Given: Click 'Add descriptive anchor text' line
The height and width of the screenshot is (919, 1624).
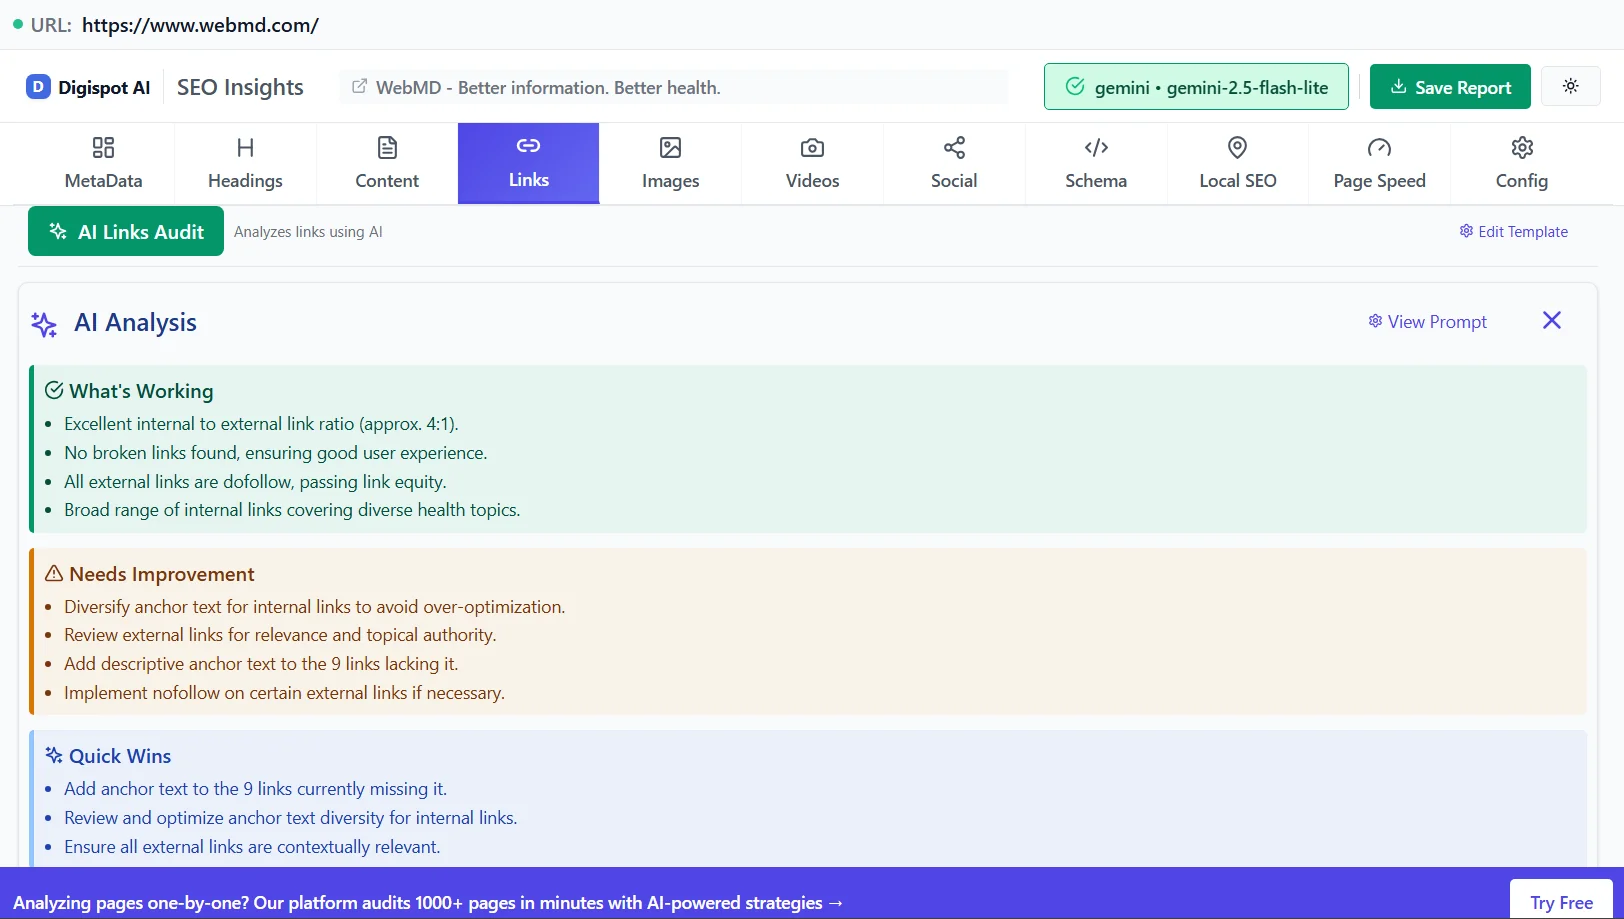Looking at the screenshot, I should pyautogui.click(x=261, y=664).
